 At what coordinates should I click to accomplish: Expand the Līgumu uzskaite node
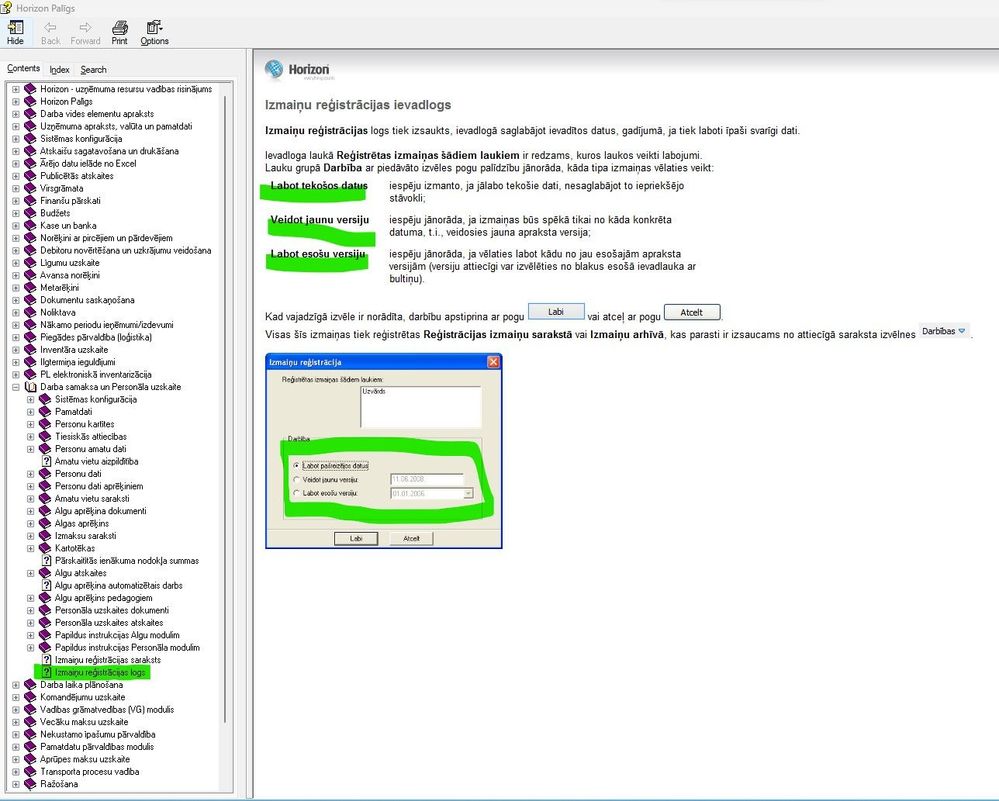(x=15, y=263)
